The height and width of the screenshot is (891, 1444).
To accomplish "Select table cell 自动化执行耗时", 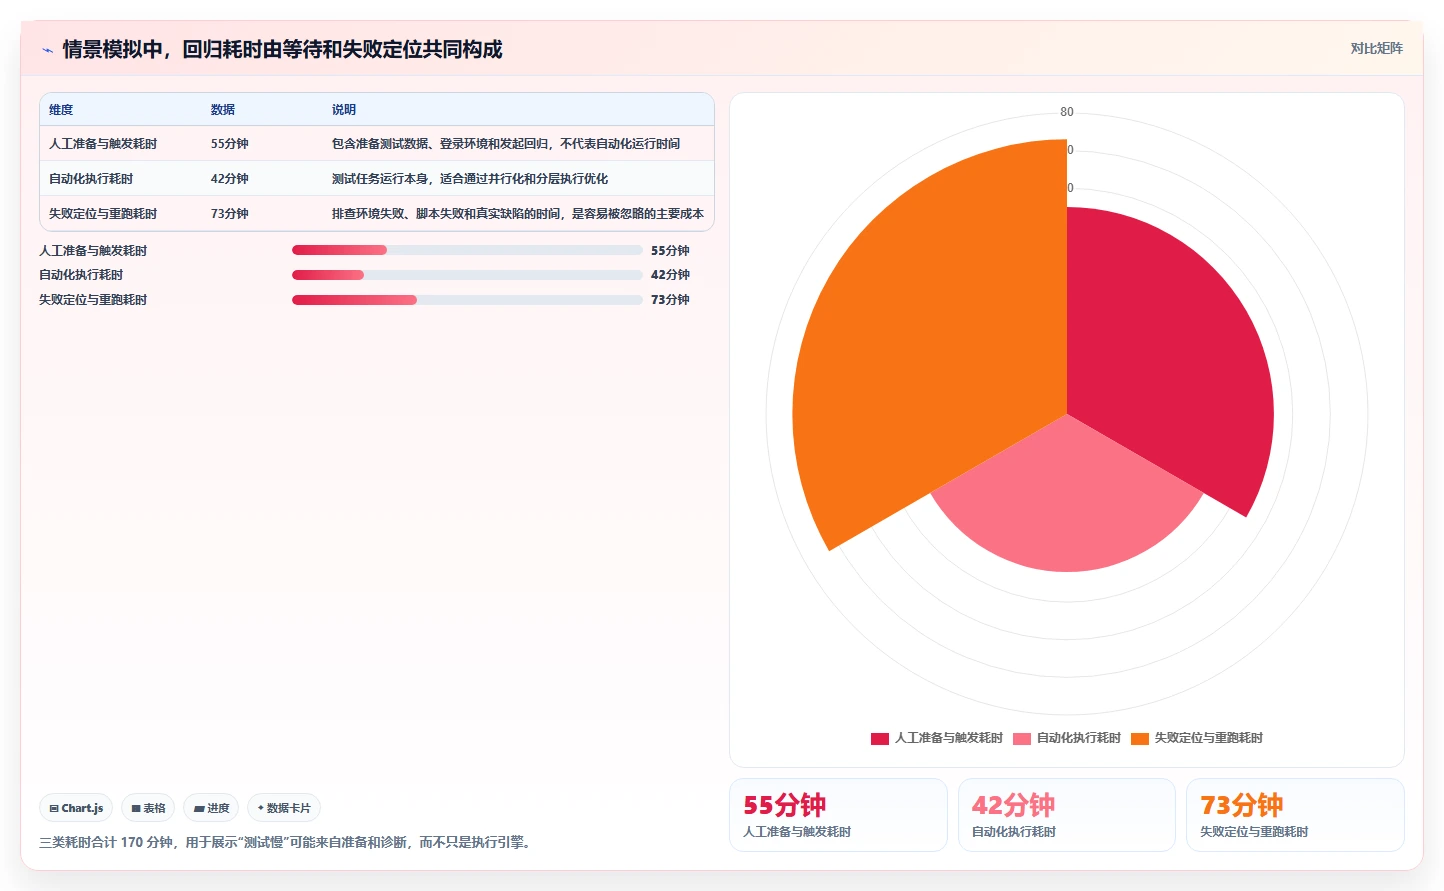I will 91,179.
